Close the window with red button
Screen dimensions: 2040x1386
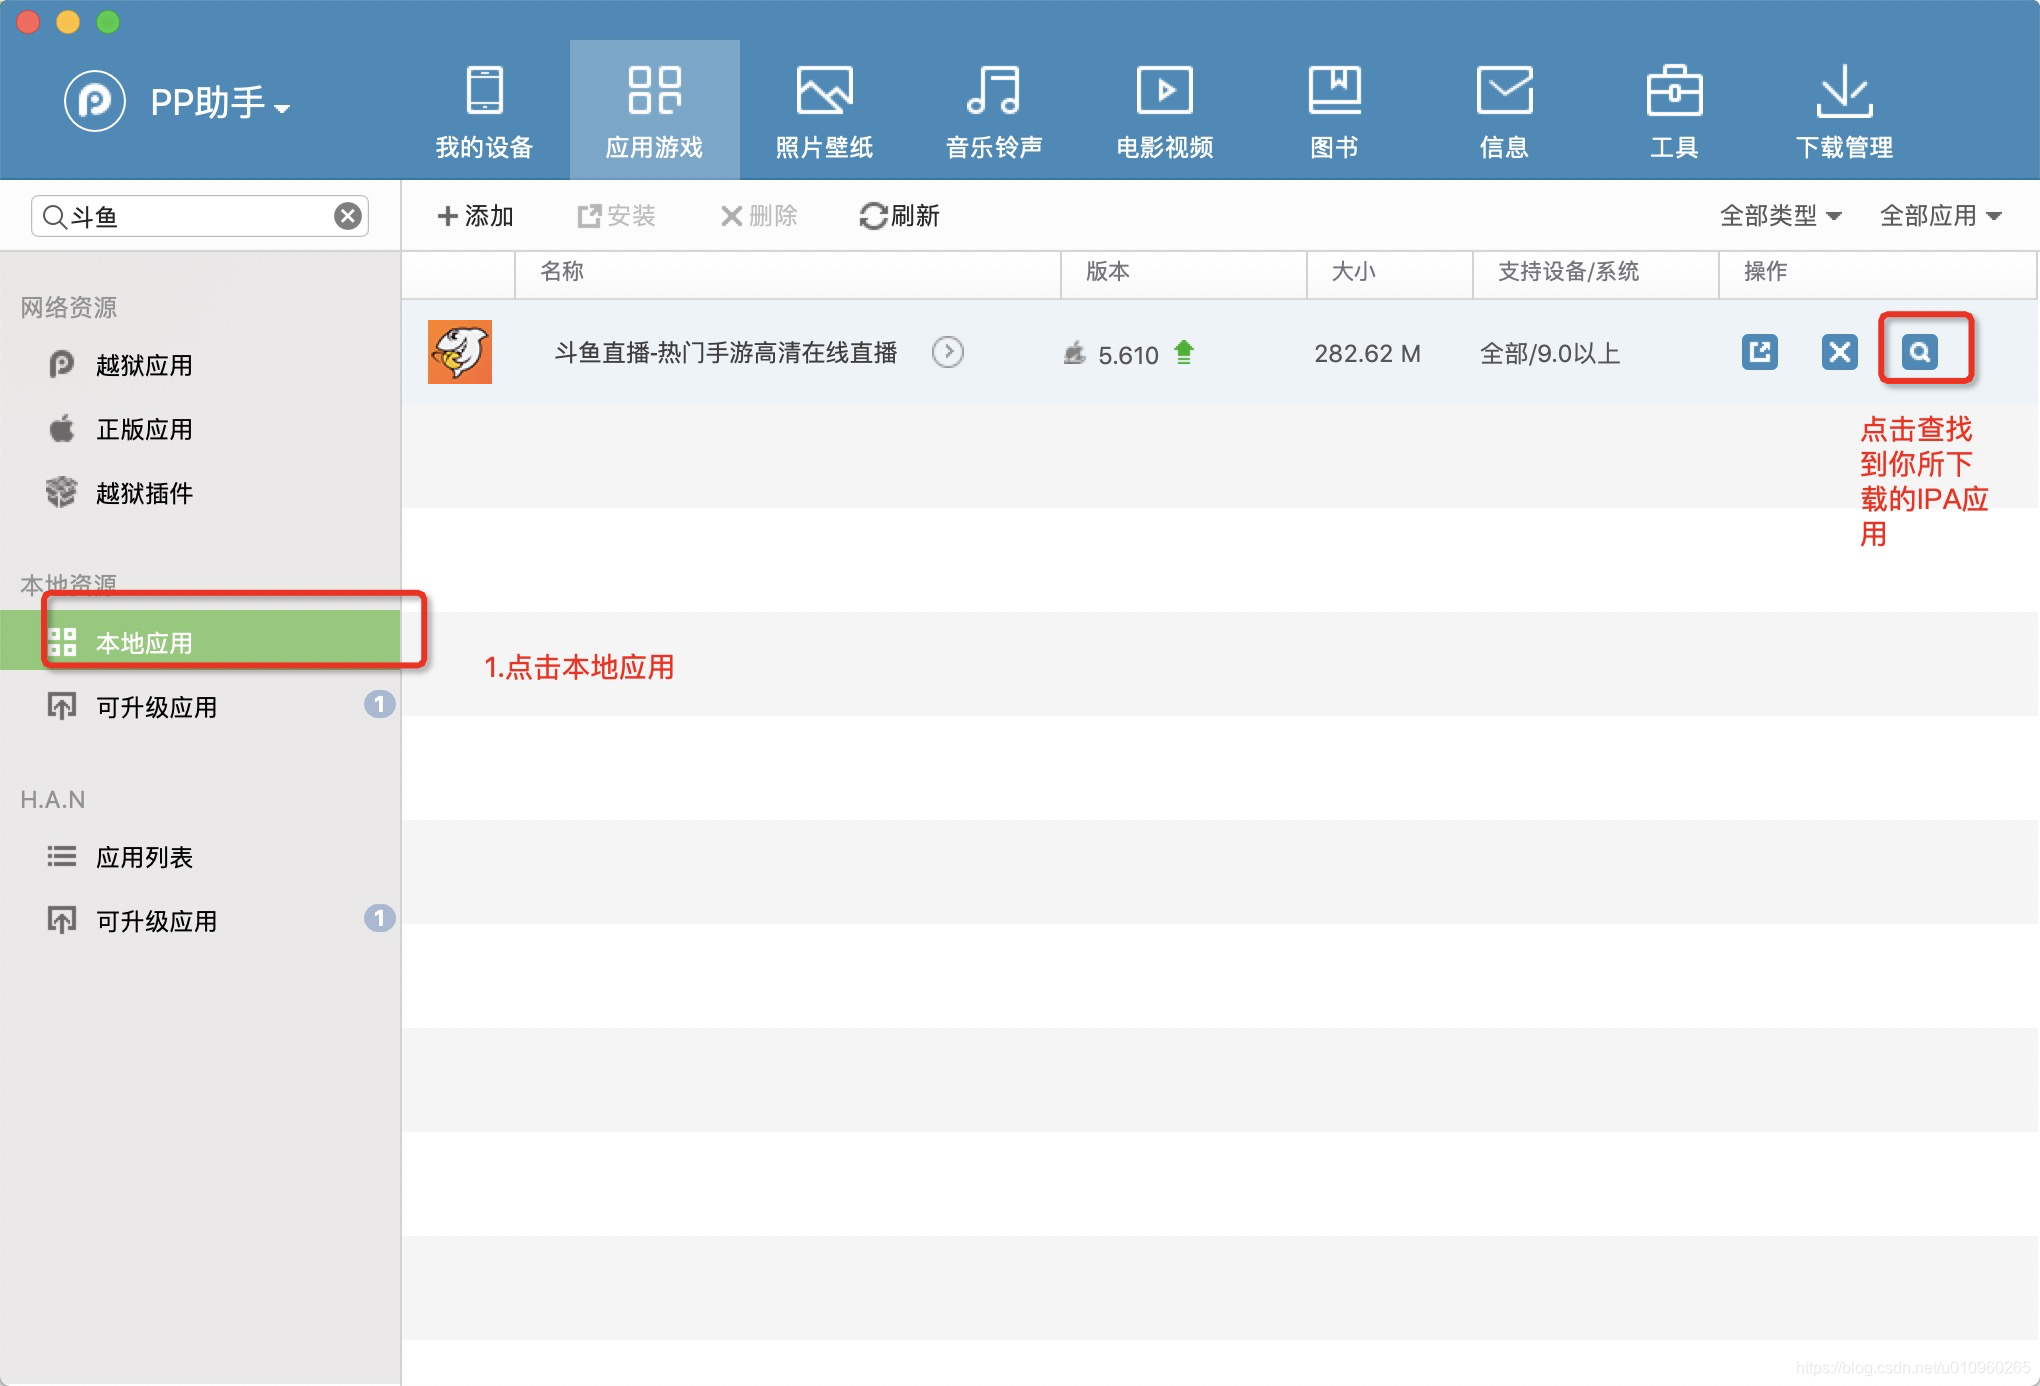pyautogui.click(x=28, y=21)
